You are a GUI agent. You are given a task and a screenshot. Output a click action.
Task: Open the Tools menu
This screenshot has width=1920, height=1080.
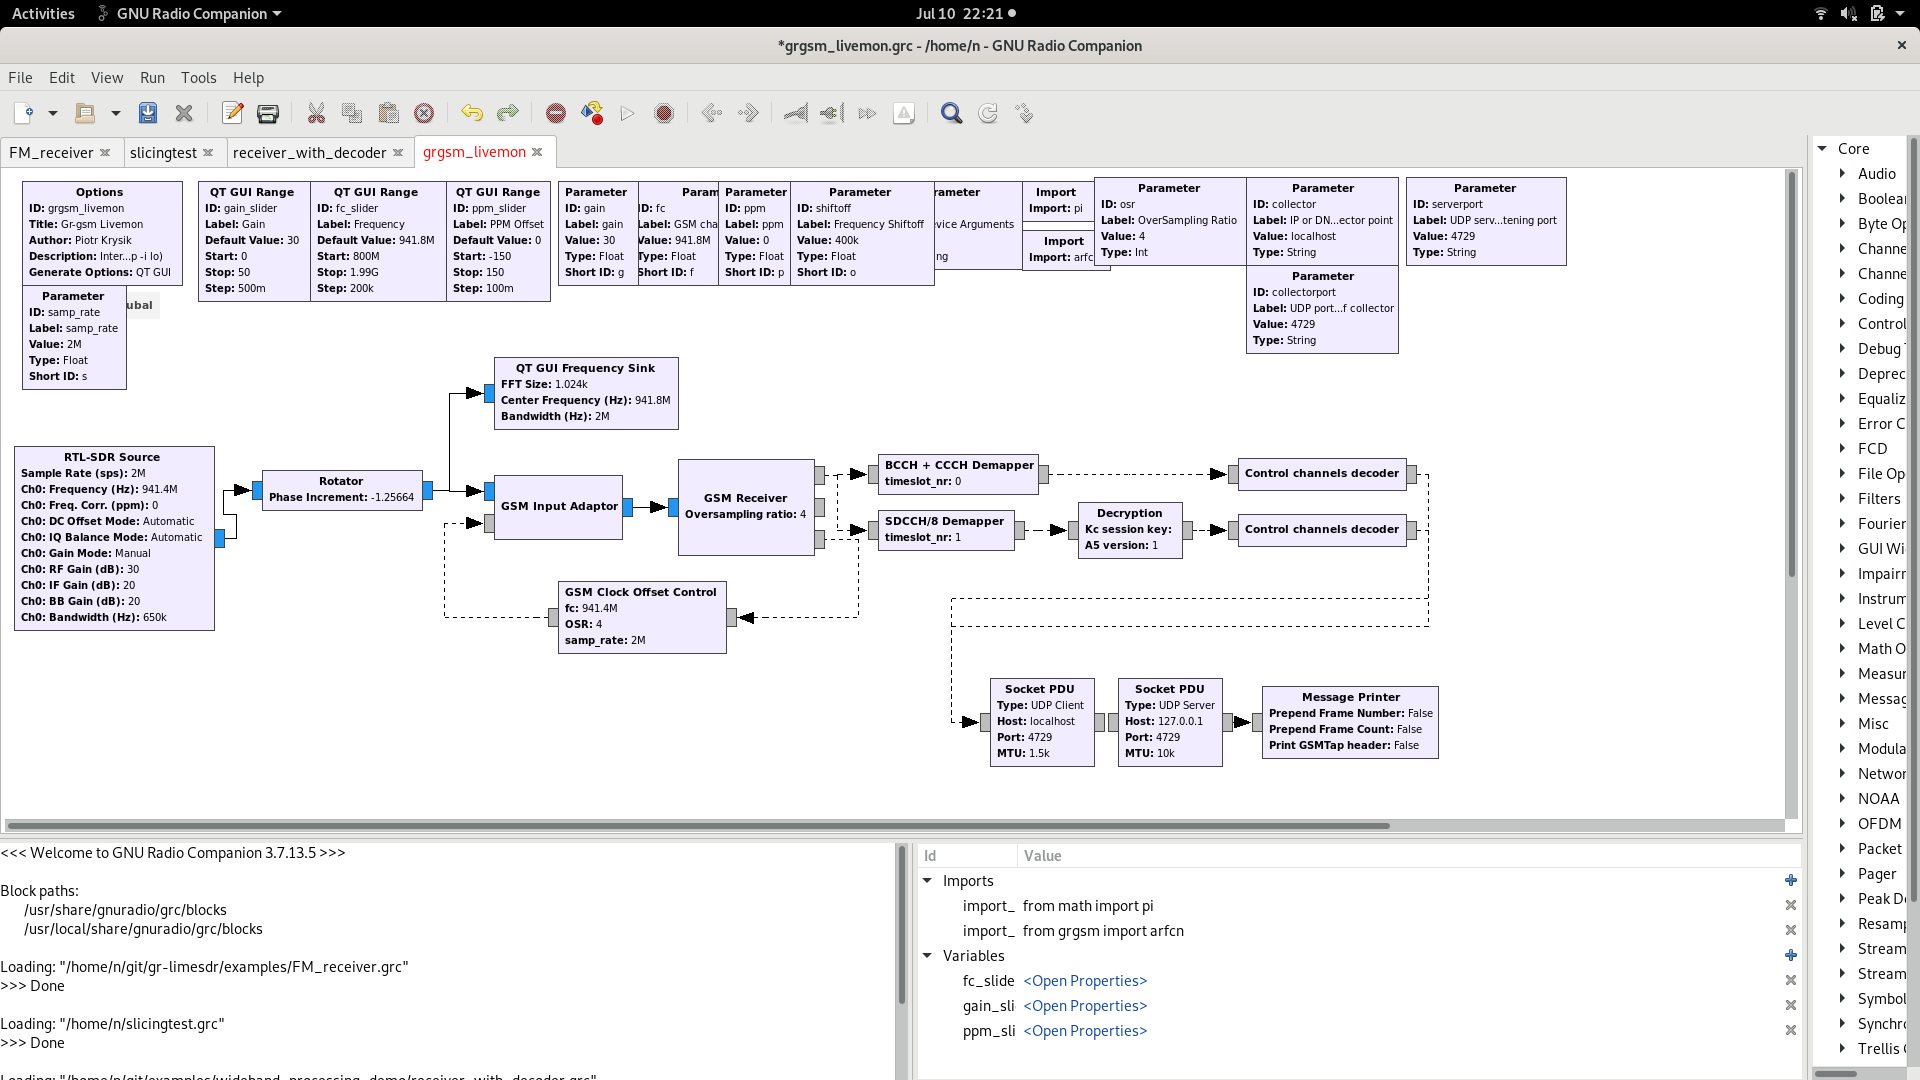click(198, 78)
